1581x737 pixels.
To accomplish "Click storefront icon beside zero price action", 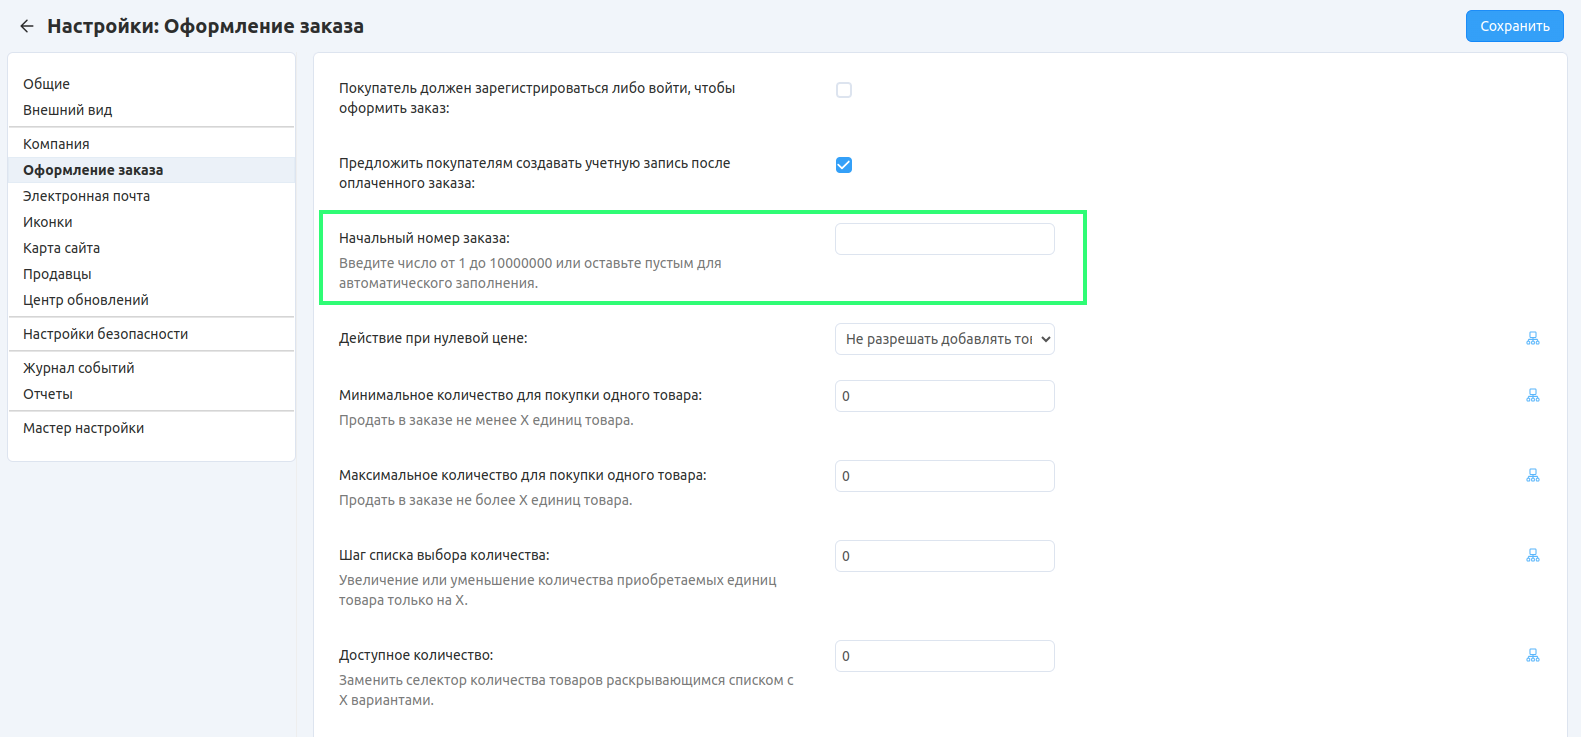I will (x=1532, y=339).
